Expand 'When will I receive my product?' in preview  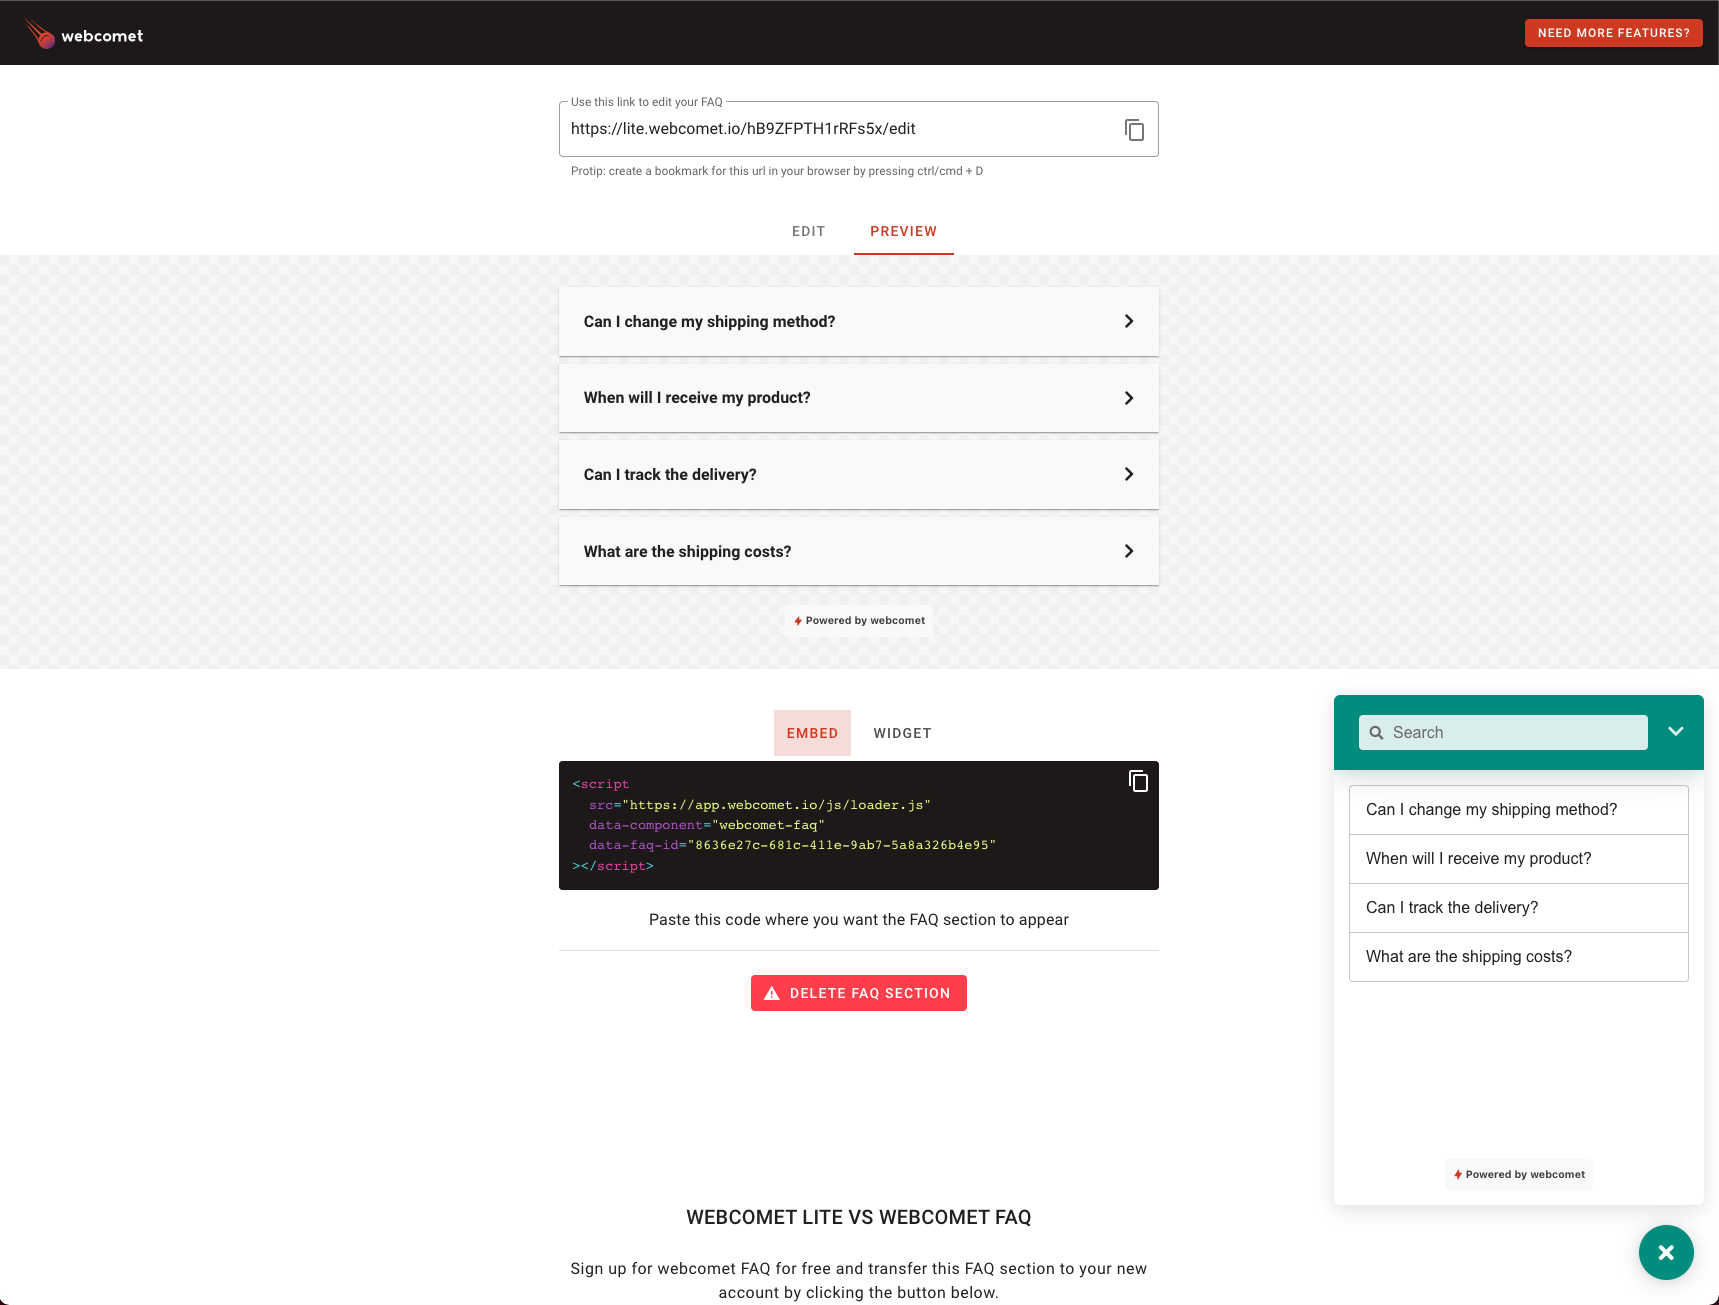859,398
